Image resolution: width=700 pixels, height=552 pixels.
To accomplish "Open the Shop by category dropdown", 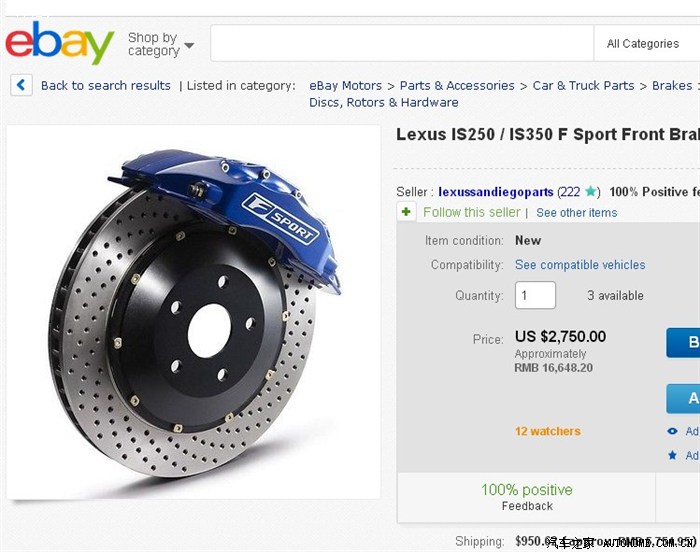I will click(160, 44).
